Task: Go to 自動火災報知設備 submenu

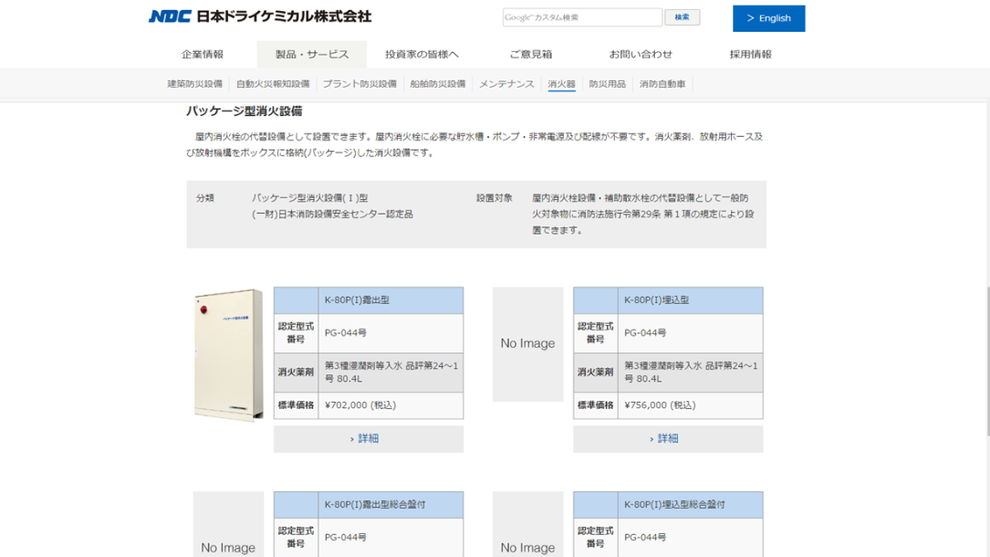Action: 273,84
